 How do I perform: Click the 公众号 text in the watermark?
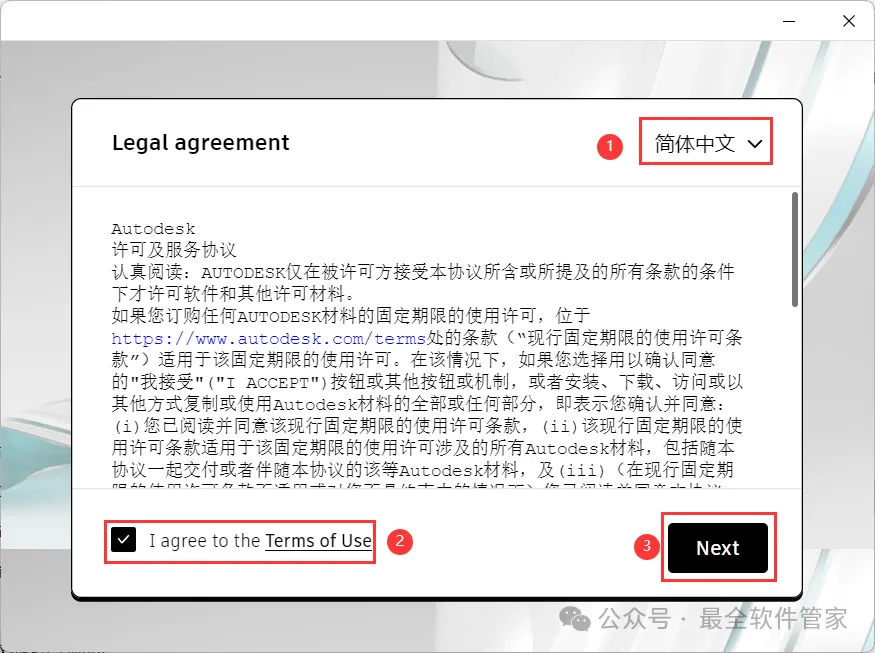click(x=635, y=619)
